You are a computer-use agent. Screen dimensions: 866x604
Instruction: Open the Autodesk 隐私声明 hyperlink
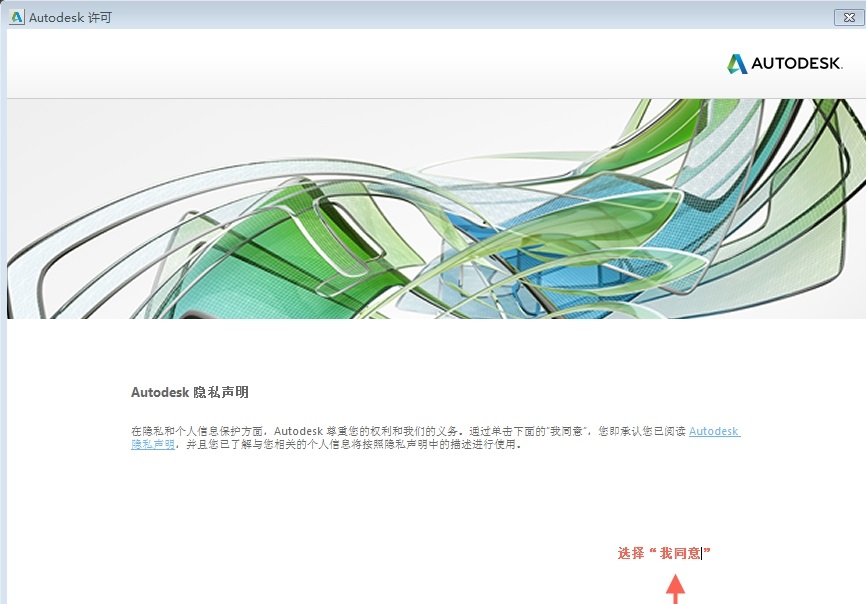coord(714,431)
